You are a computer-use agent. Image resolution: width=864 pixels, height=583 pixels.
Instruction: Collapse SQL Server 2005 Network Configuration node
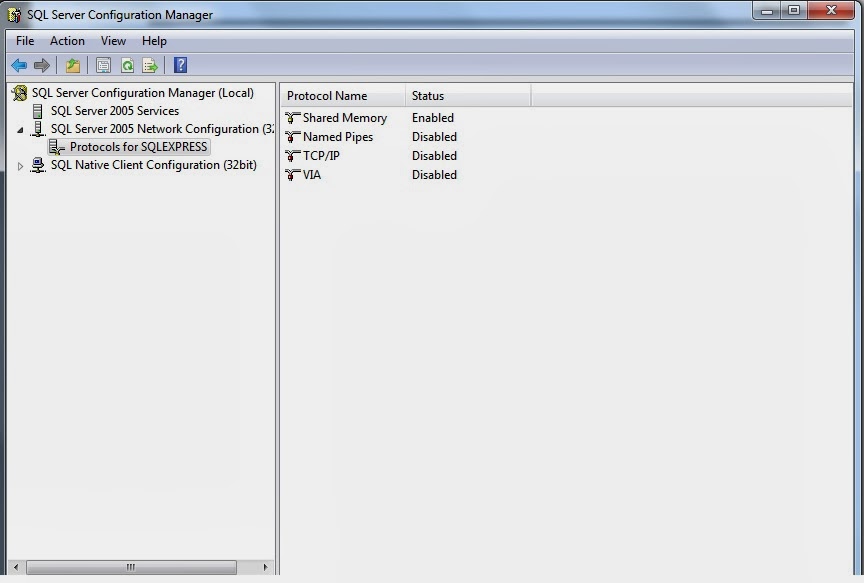click(20, 130)
